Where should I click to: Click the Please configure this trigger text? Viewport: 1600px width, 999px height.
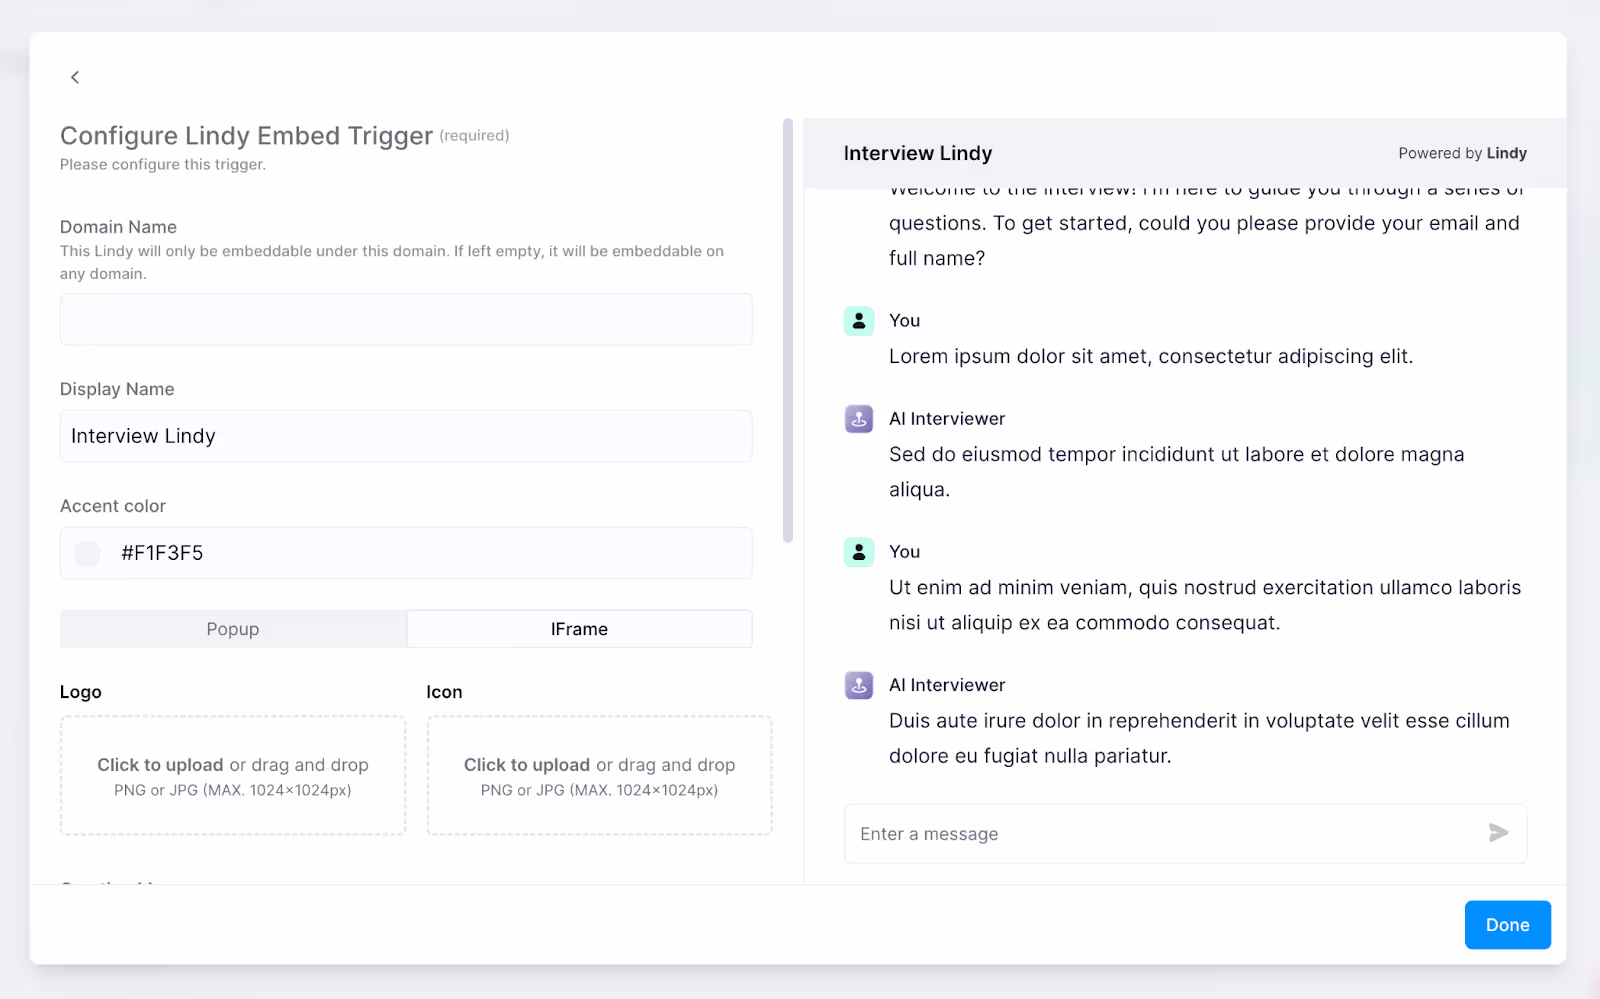pyautogui.click(x=163, y=164)
